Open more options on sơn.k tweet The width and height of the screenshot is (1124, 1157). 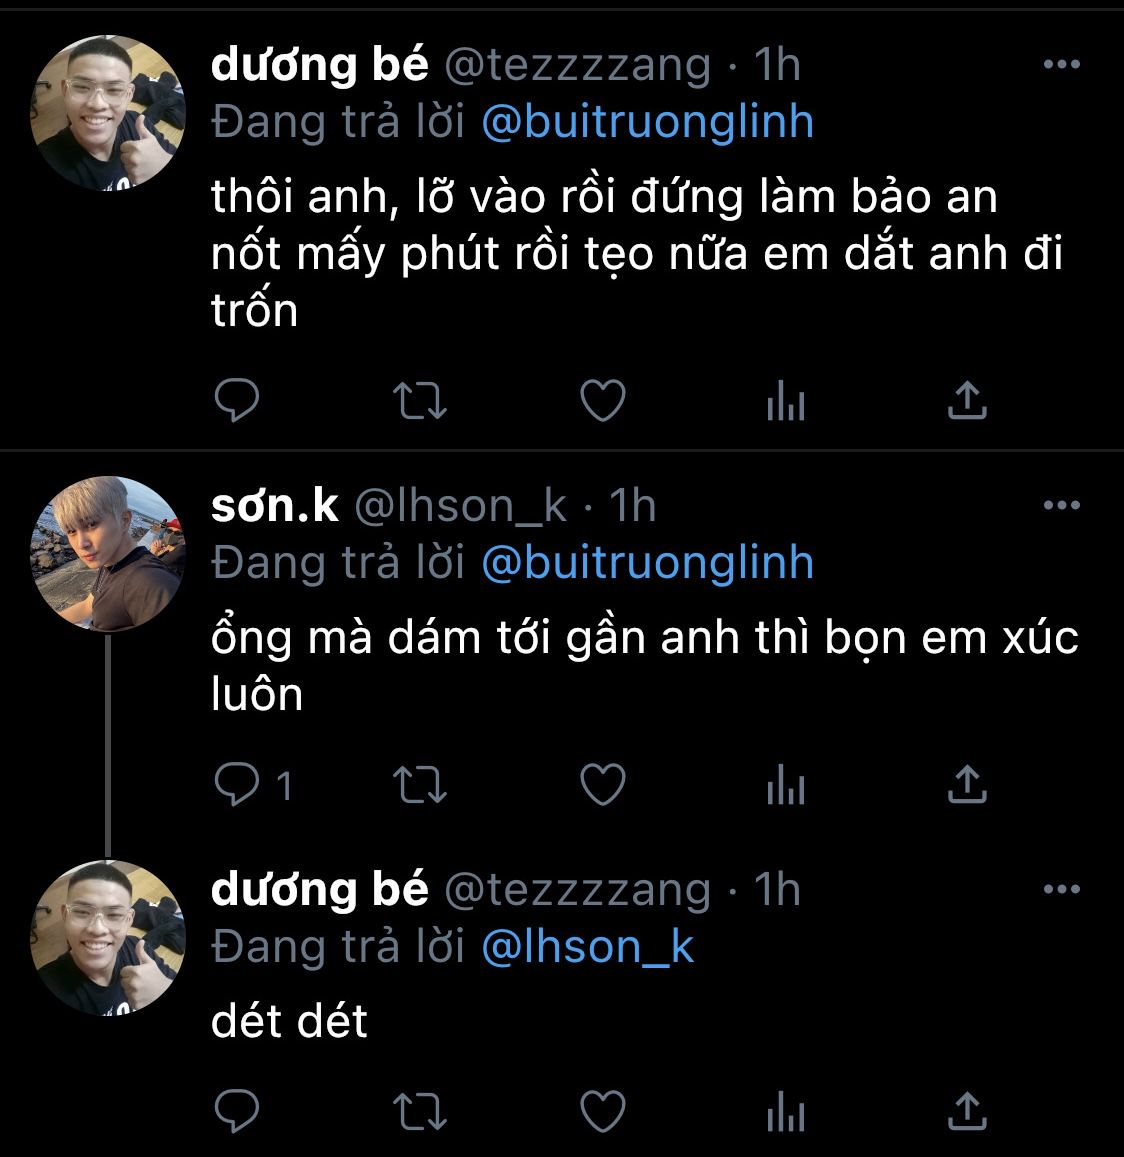pos(1061,506)
